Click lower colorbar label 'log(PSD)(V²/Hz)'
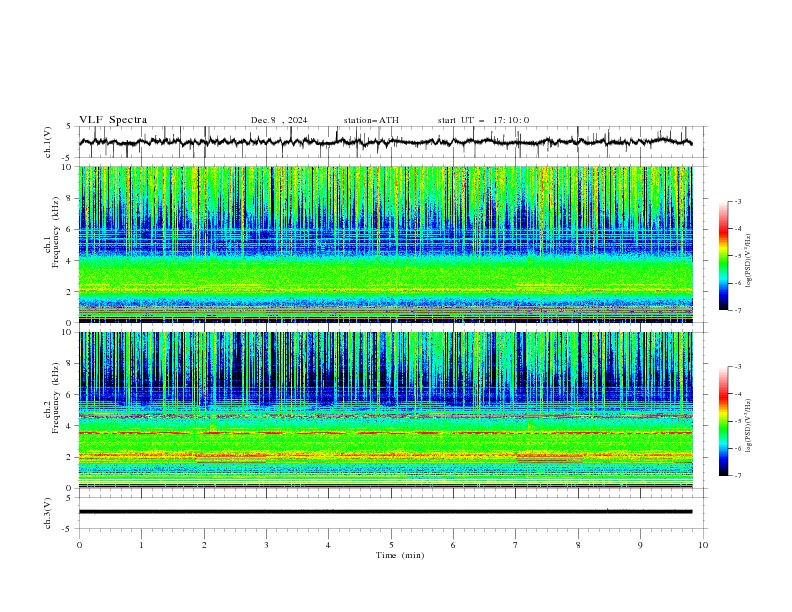 point(749,426)
